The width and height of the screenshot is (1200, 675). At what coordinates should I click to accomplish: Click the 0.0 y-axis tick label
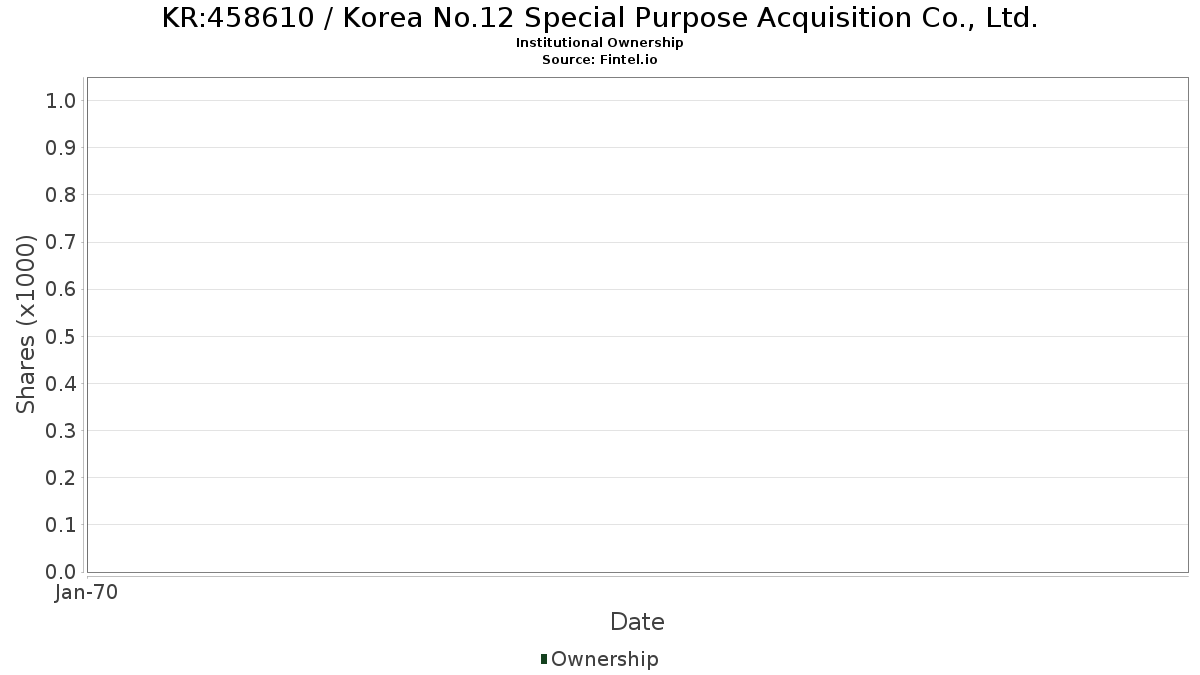tap(61, 572)
